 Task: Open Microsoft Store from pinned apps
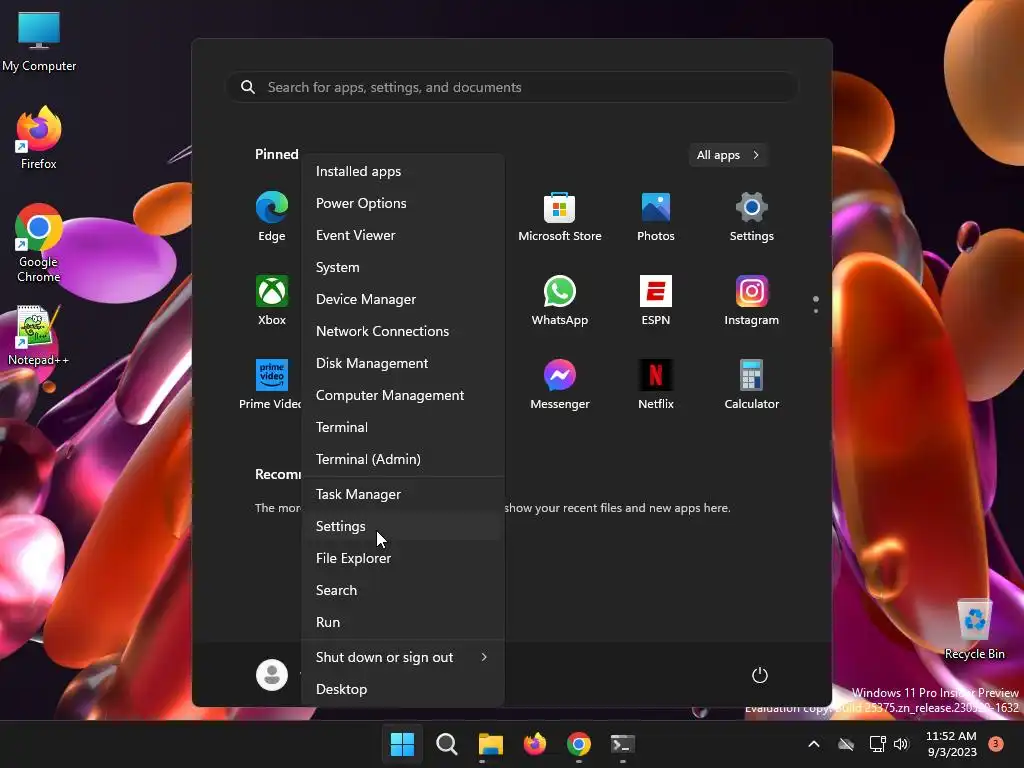tap(560, 216)
